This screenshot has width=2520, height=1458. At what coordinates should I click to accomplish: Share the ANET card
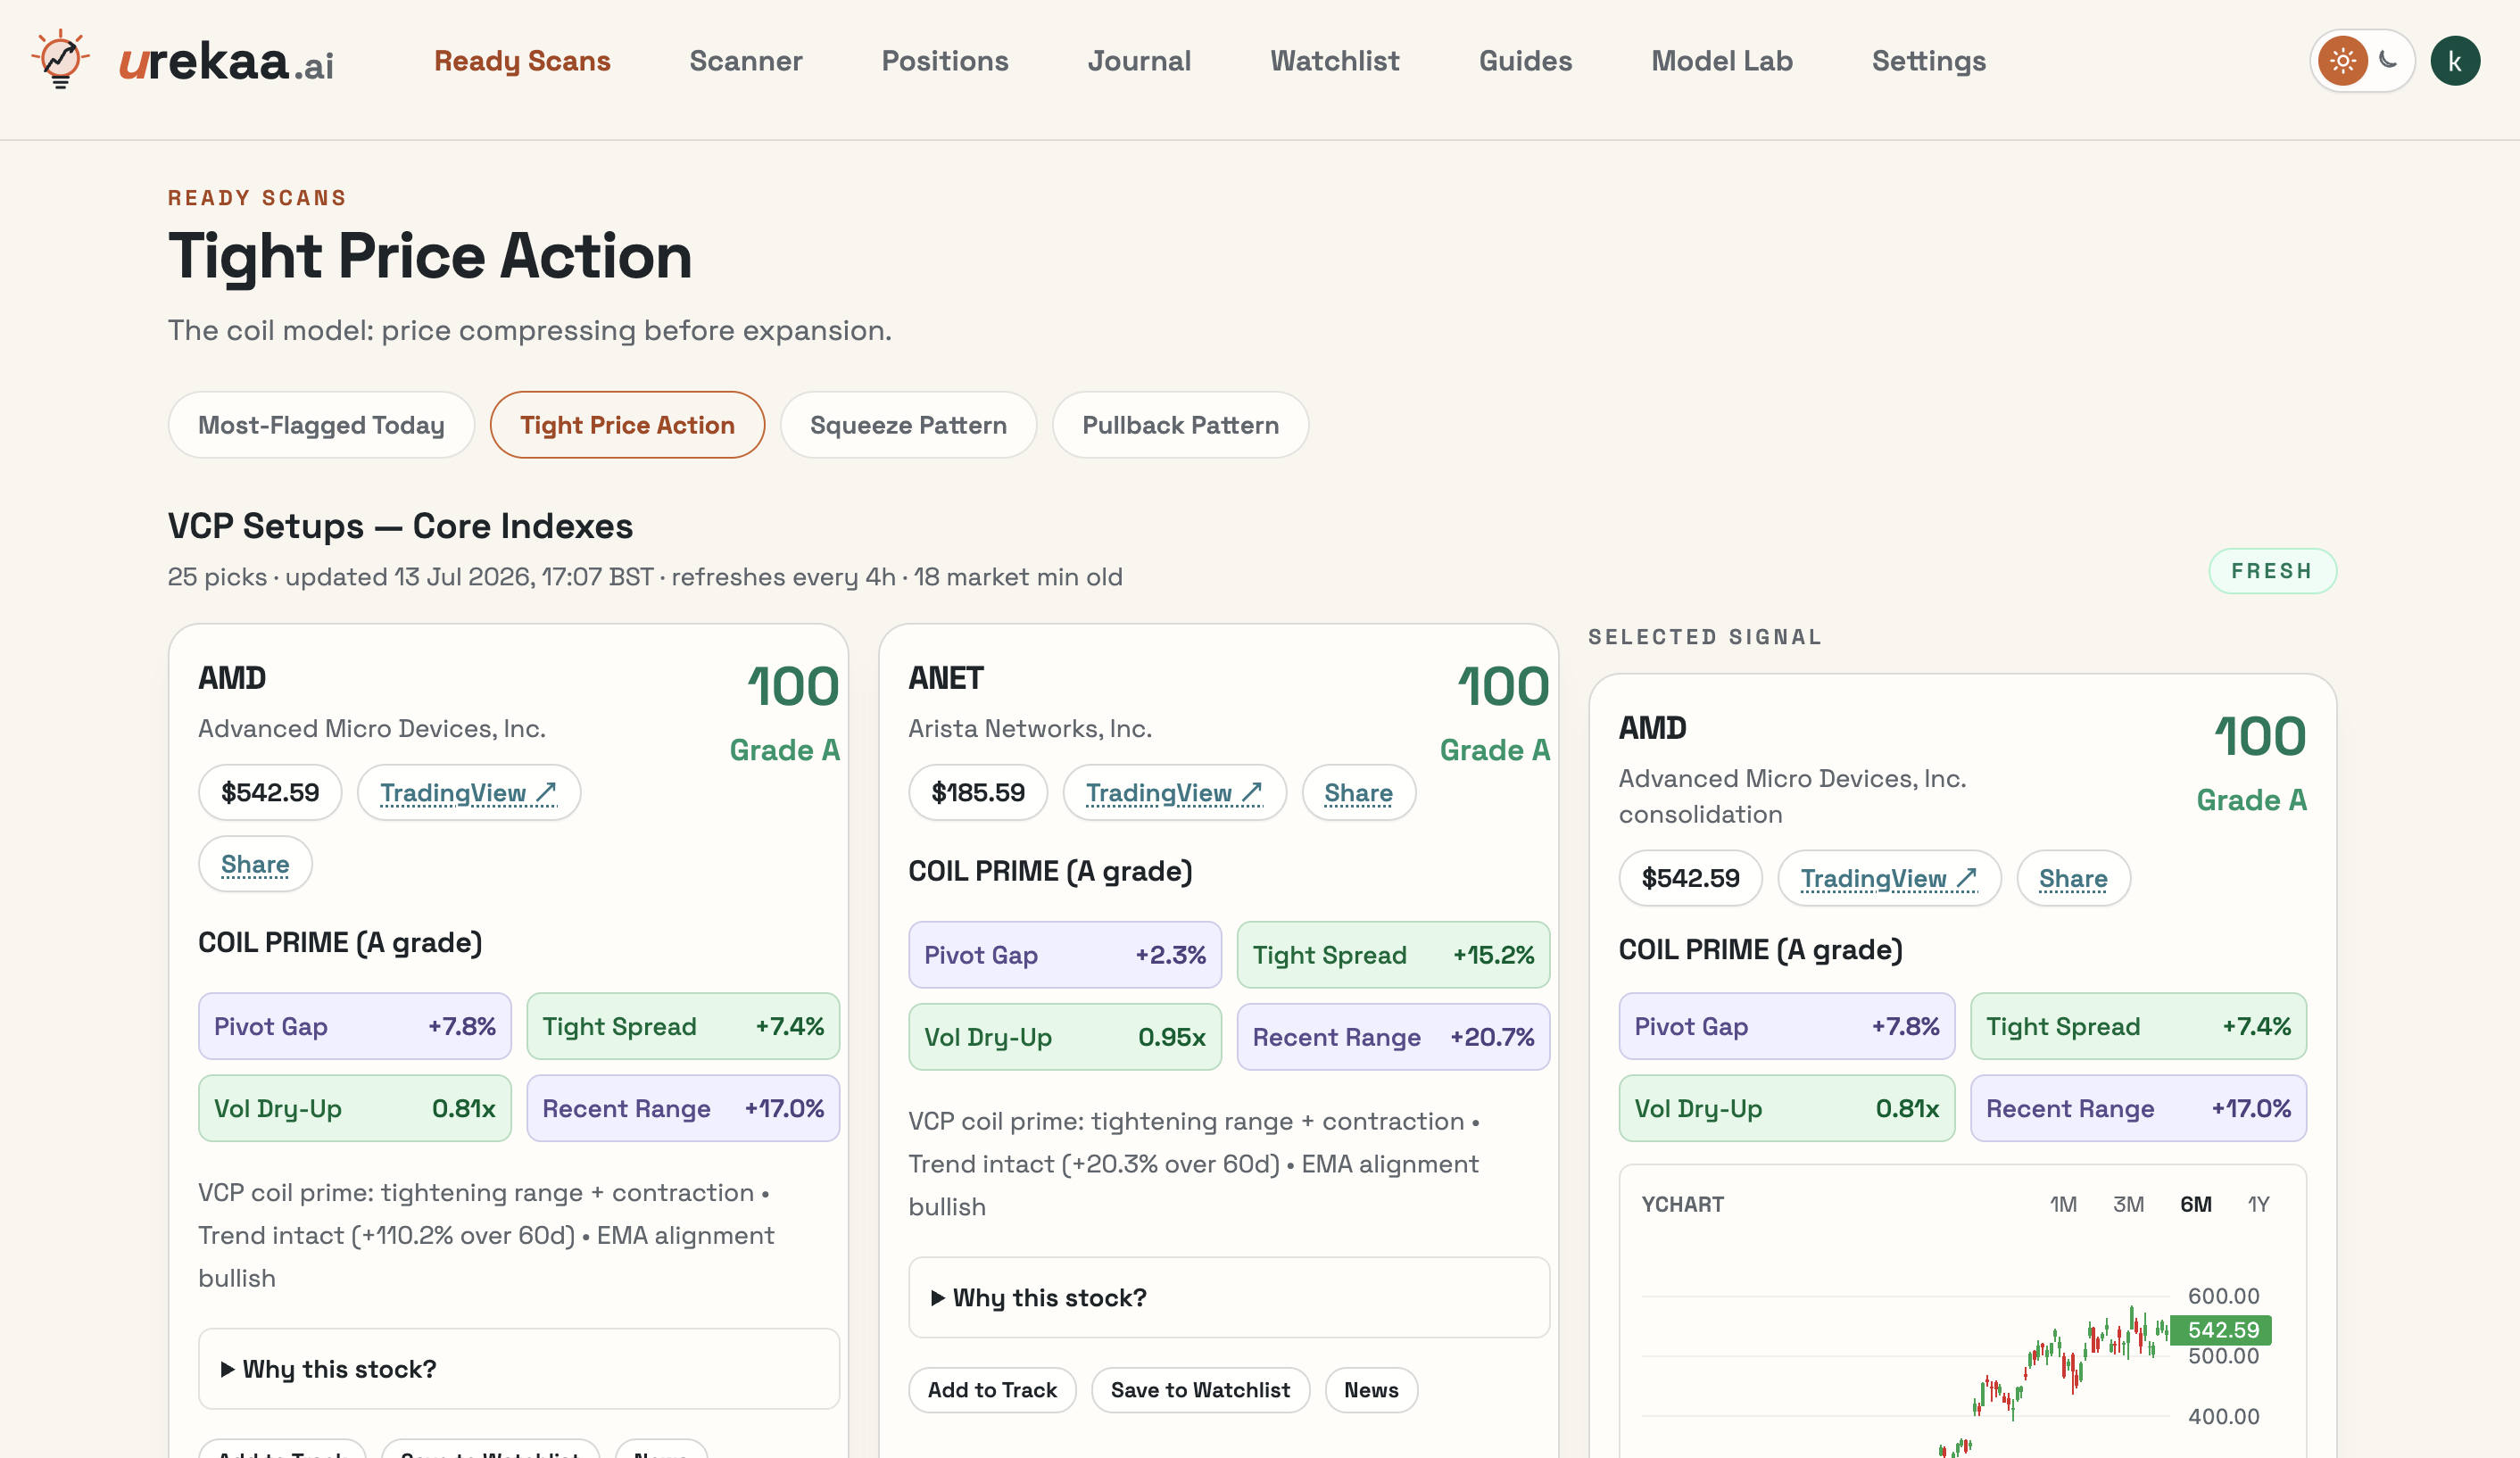tap(1358, 793)
